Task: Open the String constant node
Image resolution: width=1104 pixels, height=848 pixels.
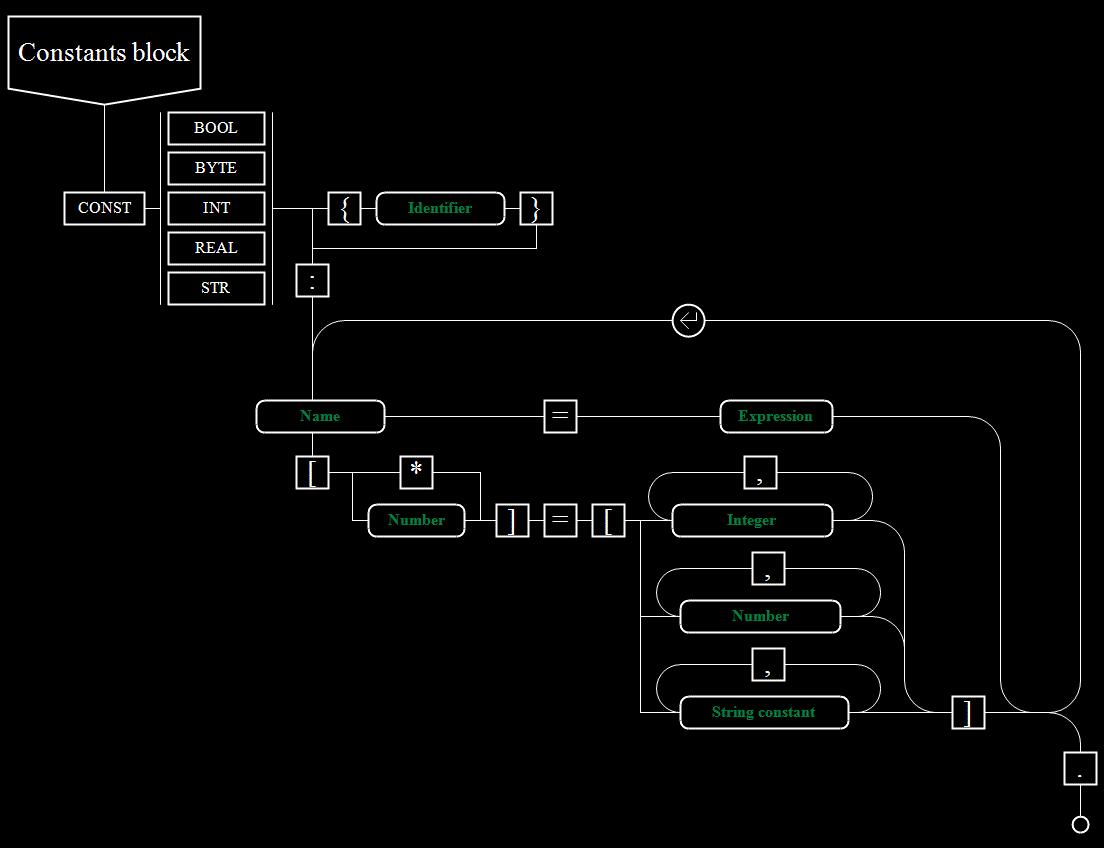Action: coord(764,712)
